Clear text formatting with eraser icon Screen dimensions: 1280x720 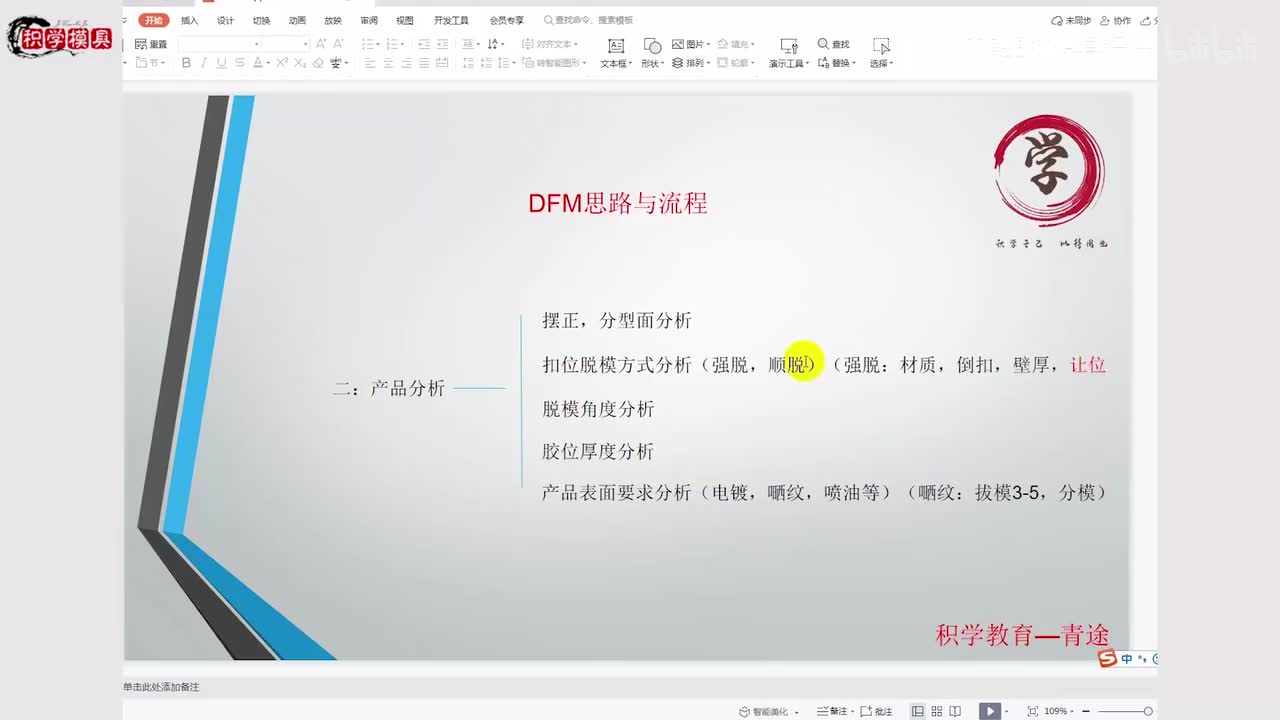click(x=318, y=63)
